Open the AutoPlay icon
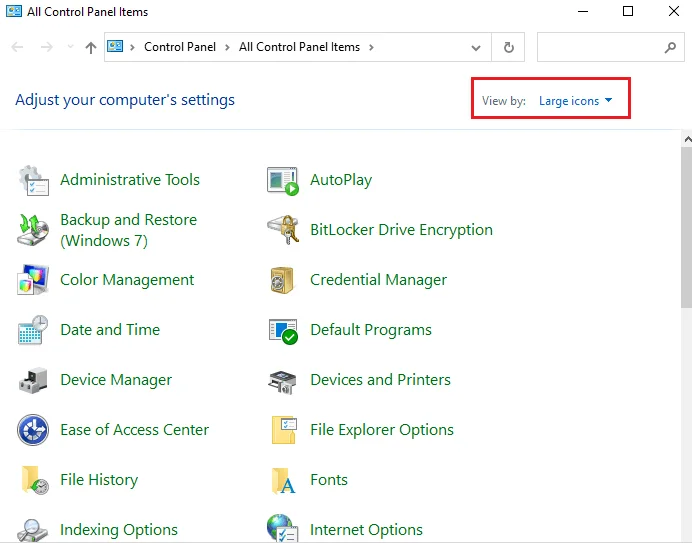Viewport: 692px width, 543px height. pos(283,181)
